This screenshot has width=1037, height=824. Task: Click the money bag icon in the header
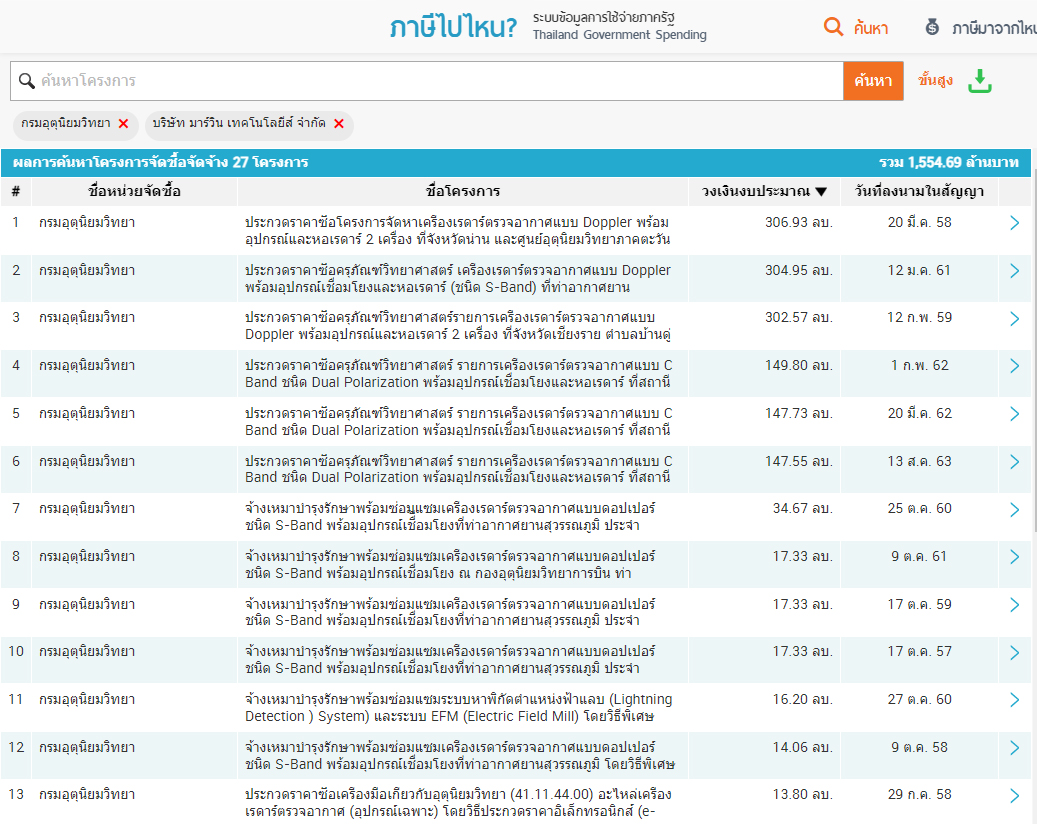tap(932, 27)
